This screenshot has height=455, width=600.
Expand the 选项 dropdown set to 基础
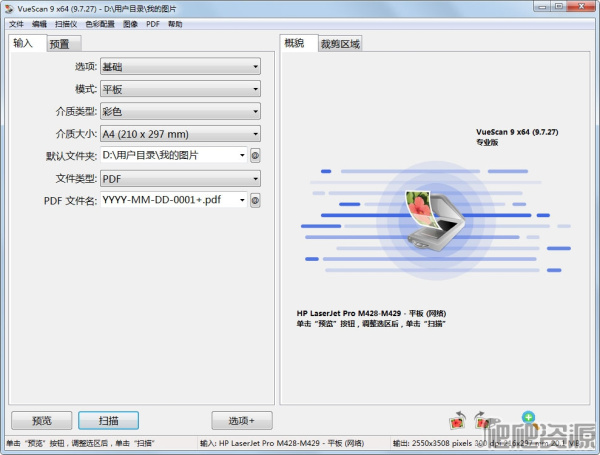[x=180, y=67]
